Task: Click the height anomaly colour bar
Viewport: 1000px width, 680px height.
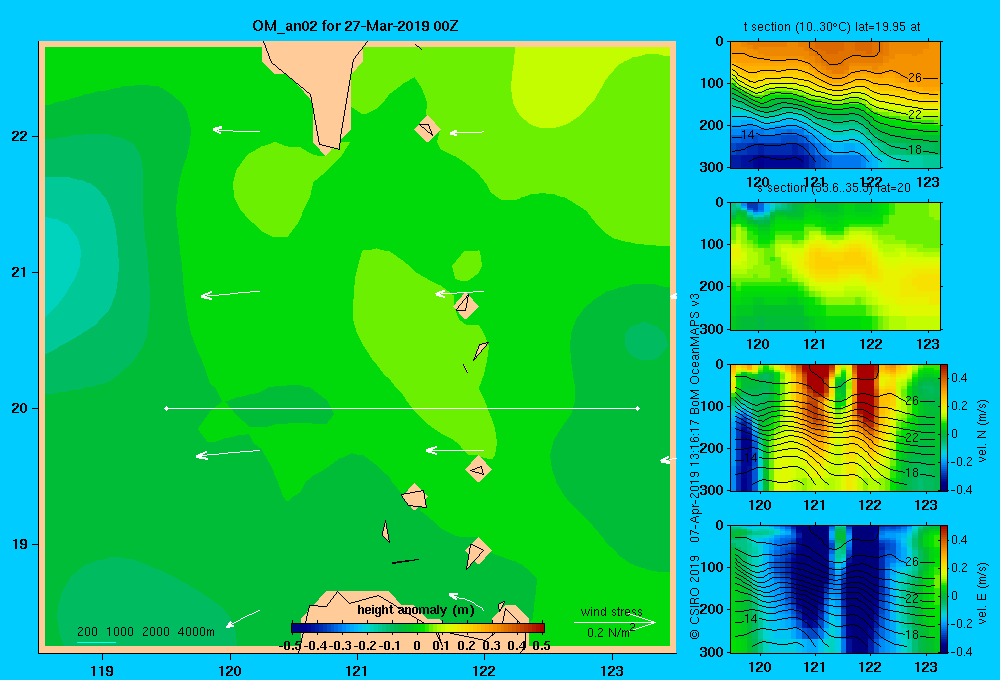Action: click(x=418, y=628)
